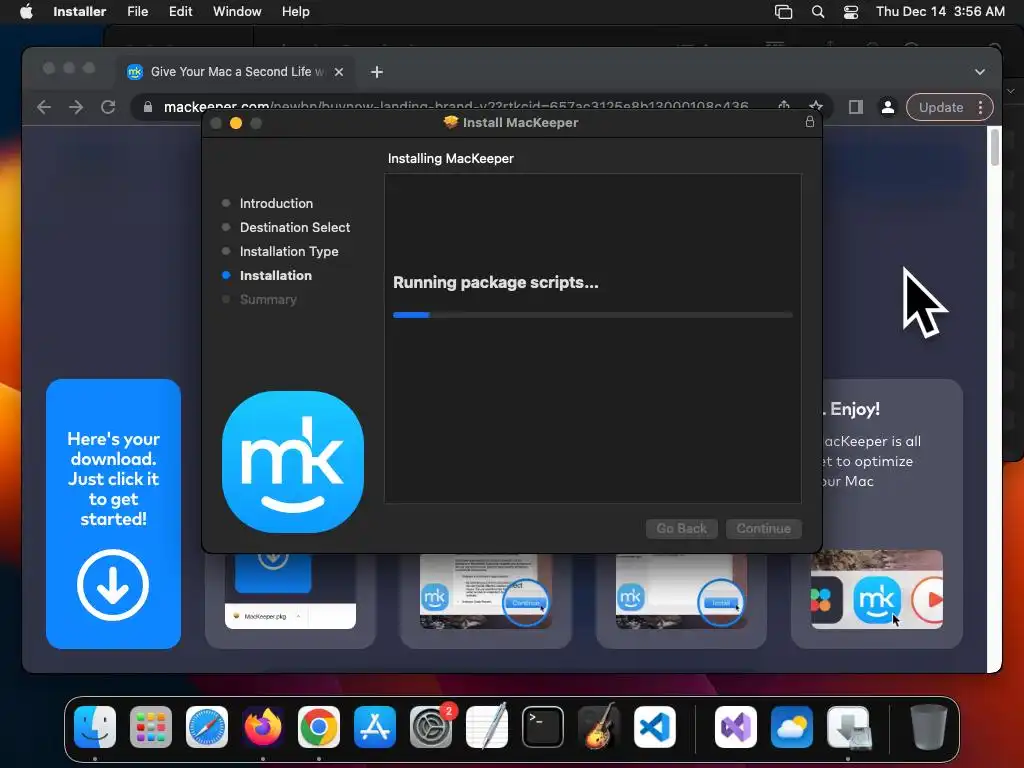Open Firefox from the Dock

(263, 727)
